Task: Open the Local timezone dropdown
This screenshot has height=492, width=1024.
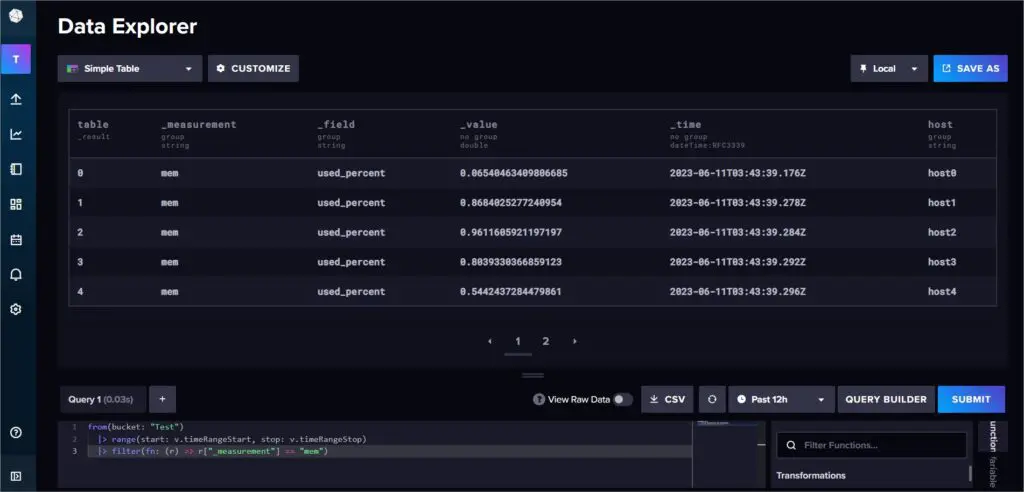Action: 889,69
